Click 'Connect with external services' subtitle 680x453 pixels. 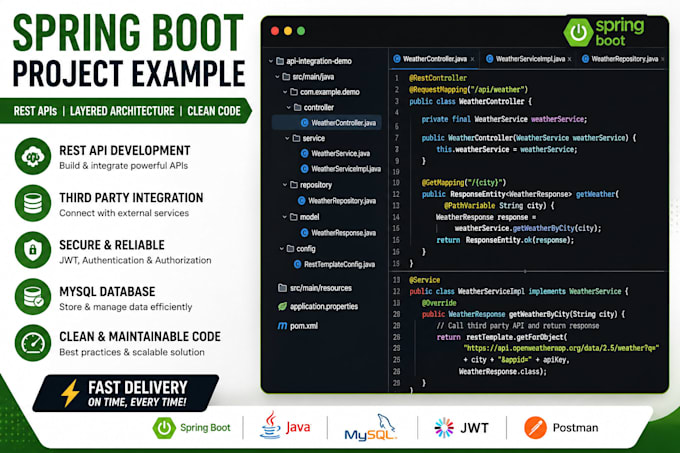(124, 213)
